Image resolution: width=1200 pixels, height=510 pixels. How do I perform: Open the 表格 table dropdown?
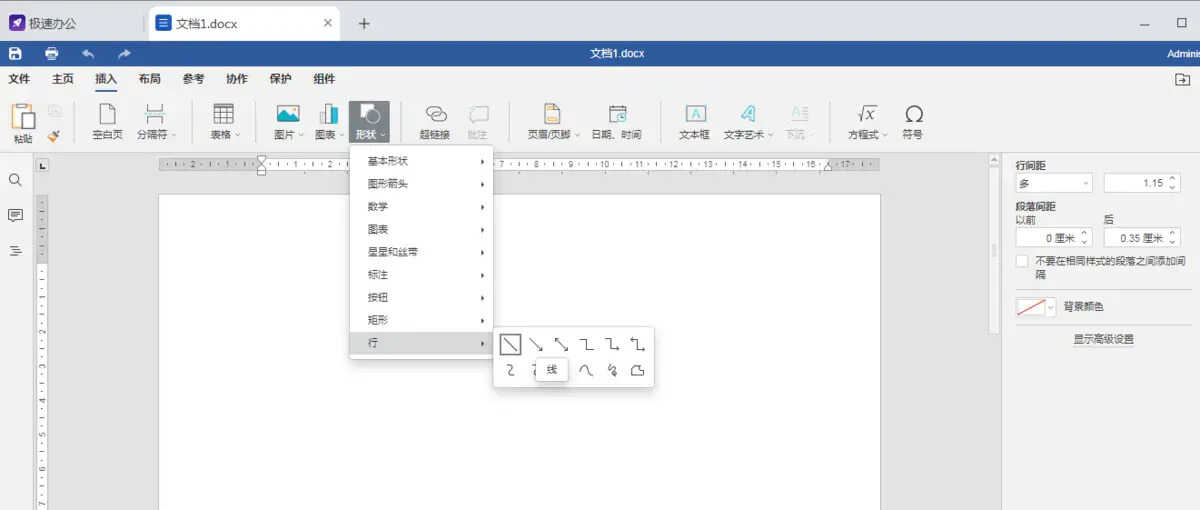[x=224, y=122]
